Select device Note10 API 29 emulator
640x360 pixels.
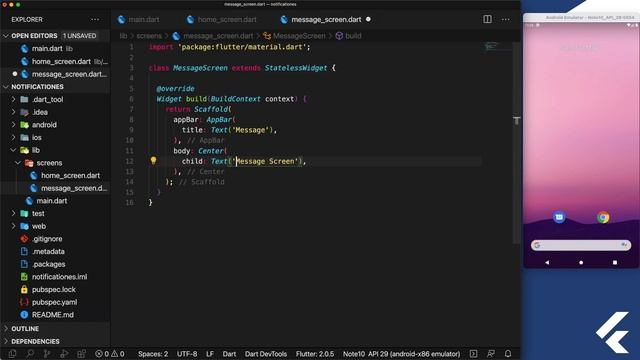401,354
